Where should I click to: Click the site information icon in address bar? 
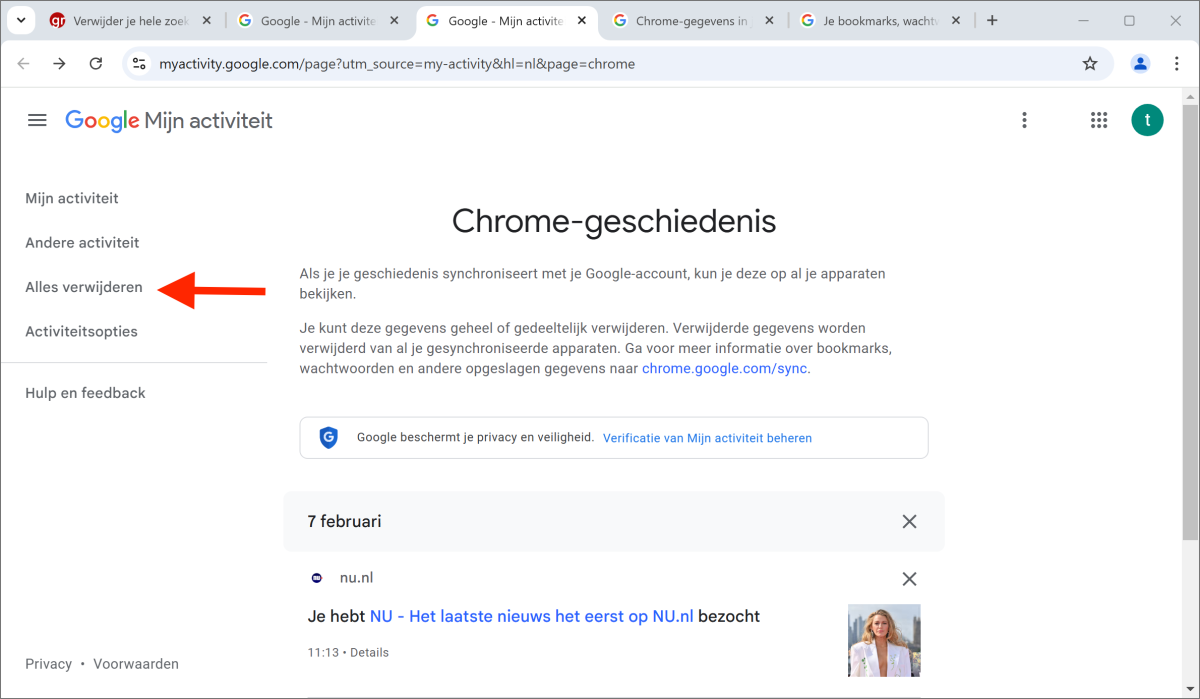tap(140, 64)
